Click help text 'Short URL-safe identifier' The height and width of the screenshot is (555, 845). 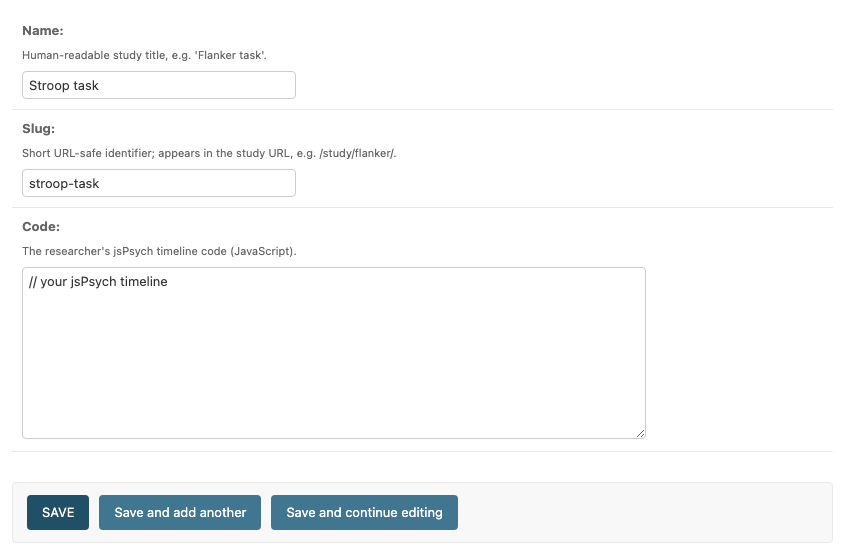point(209,153)
